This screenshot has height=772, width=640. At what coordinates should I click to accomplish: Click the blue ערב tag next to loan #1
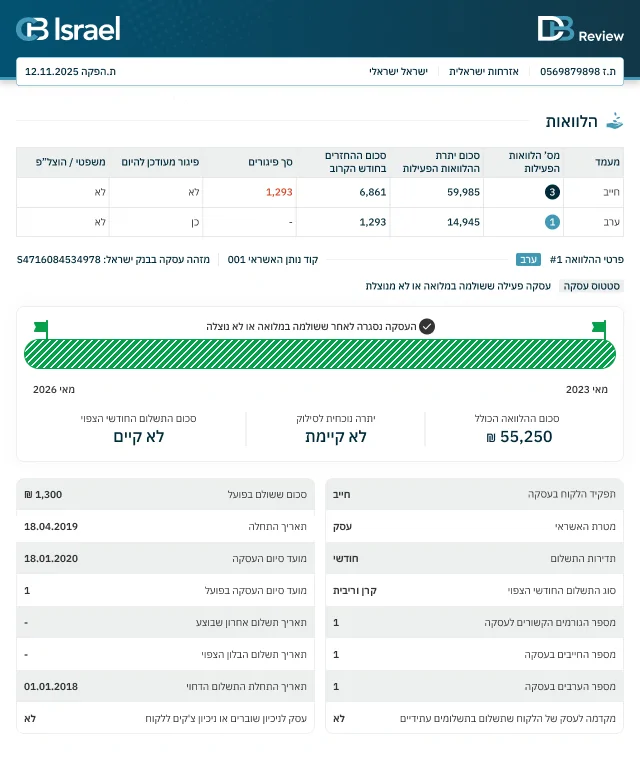[x=528, y=259]
